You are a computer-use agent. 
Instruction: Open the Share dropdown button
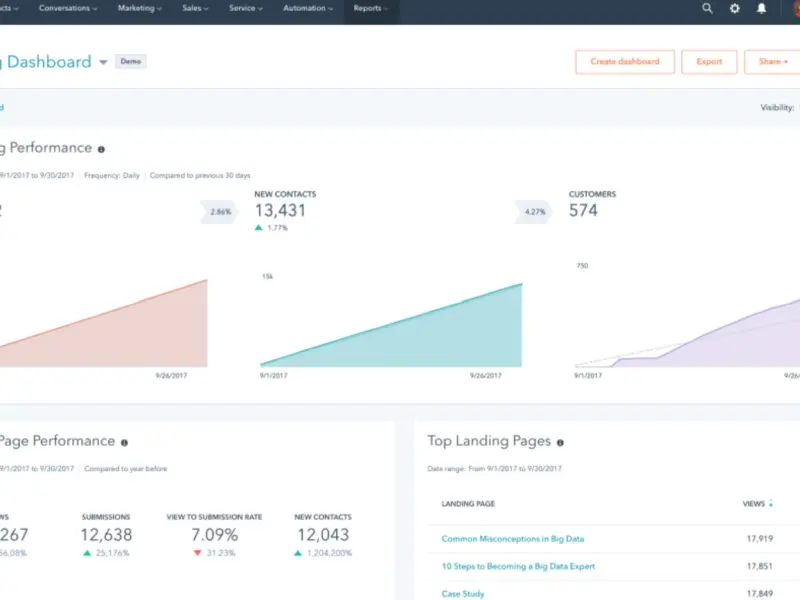[772, 62]
